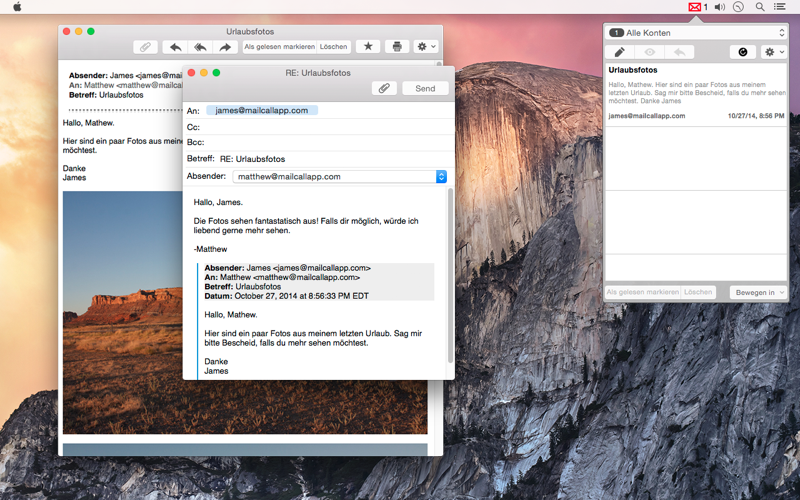800x500 pixels.
Task: Open the Apple menu
Action: (17, 7)
